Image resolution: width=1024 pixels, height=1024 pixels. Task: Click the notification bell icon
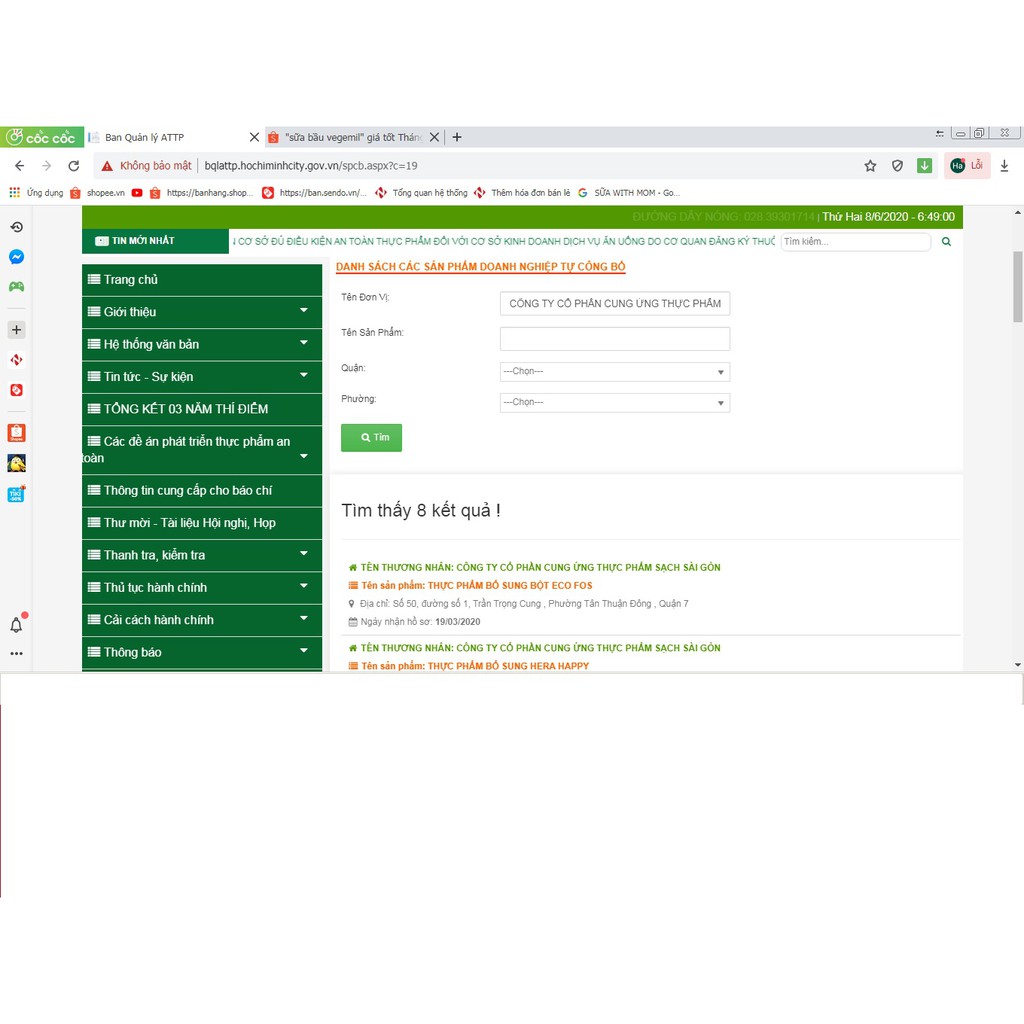(x=16, y=625)
